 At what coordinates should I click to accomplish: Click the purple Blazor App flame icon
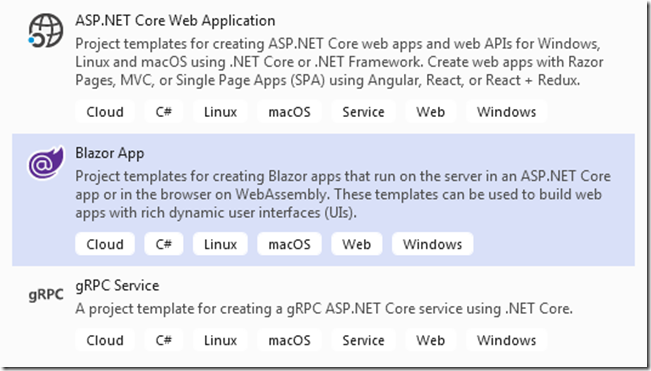(46, 163)
